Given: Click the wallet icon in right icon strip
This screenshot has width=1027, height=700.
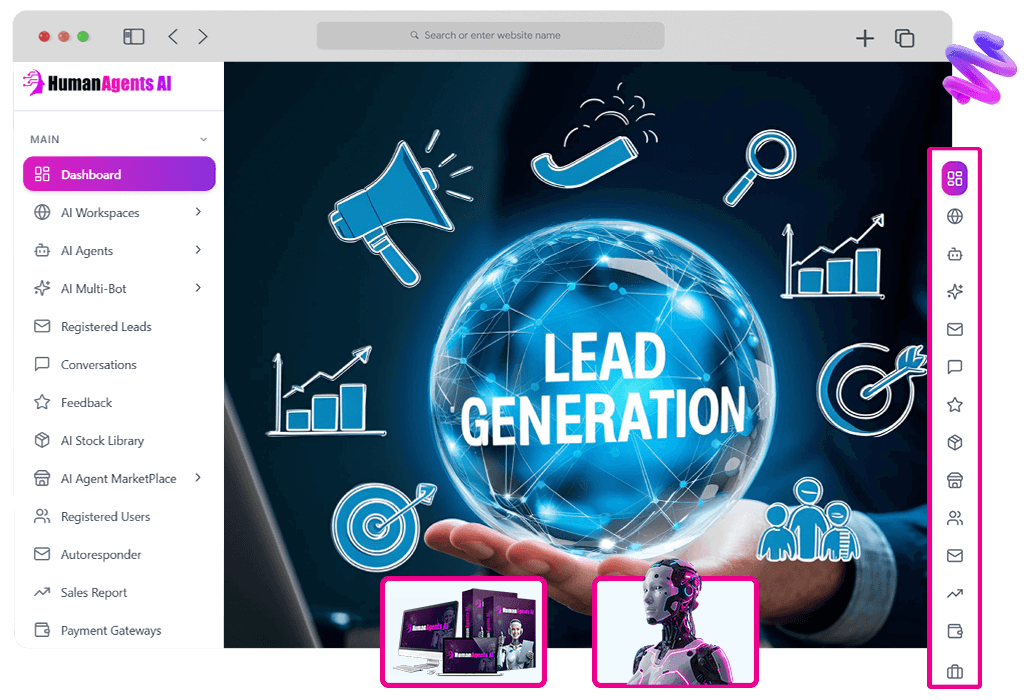Looking at the screenshot, I should [x=954, y=632].
